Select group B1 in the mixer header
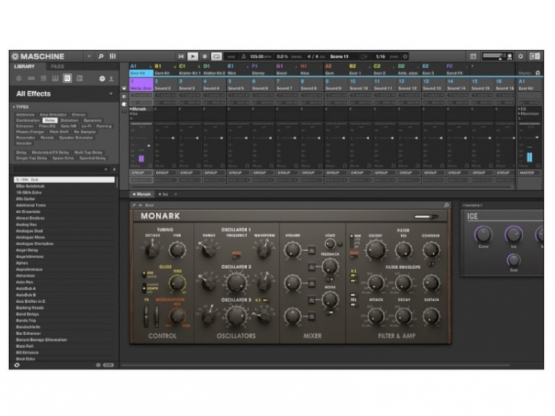This screenshot has height=416, width=555. point(166,69)
